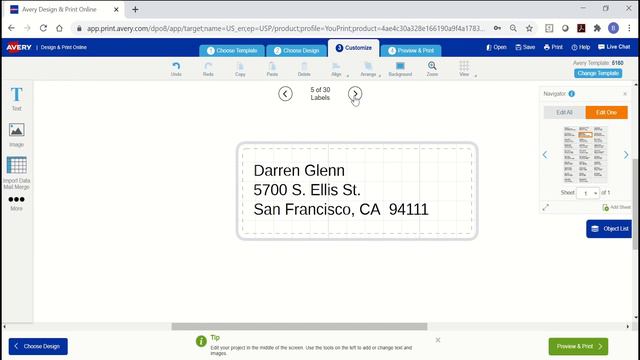640x360 pixels.
Task: Open Help in the header
Action: (x=581, y=47)
